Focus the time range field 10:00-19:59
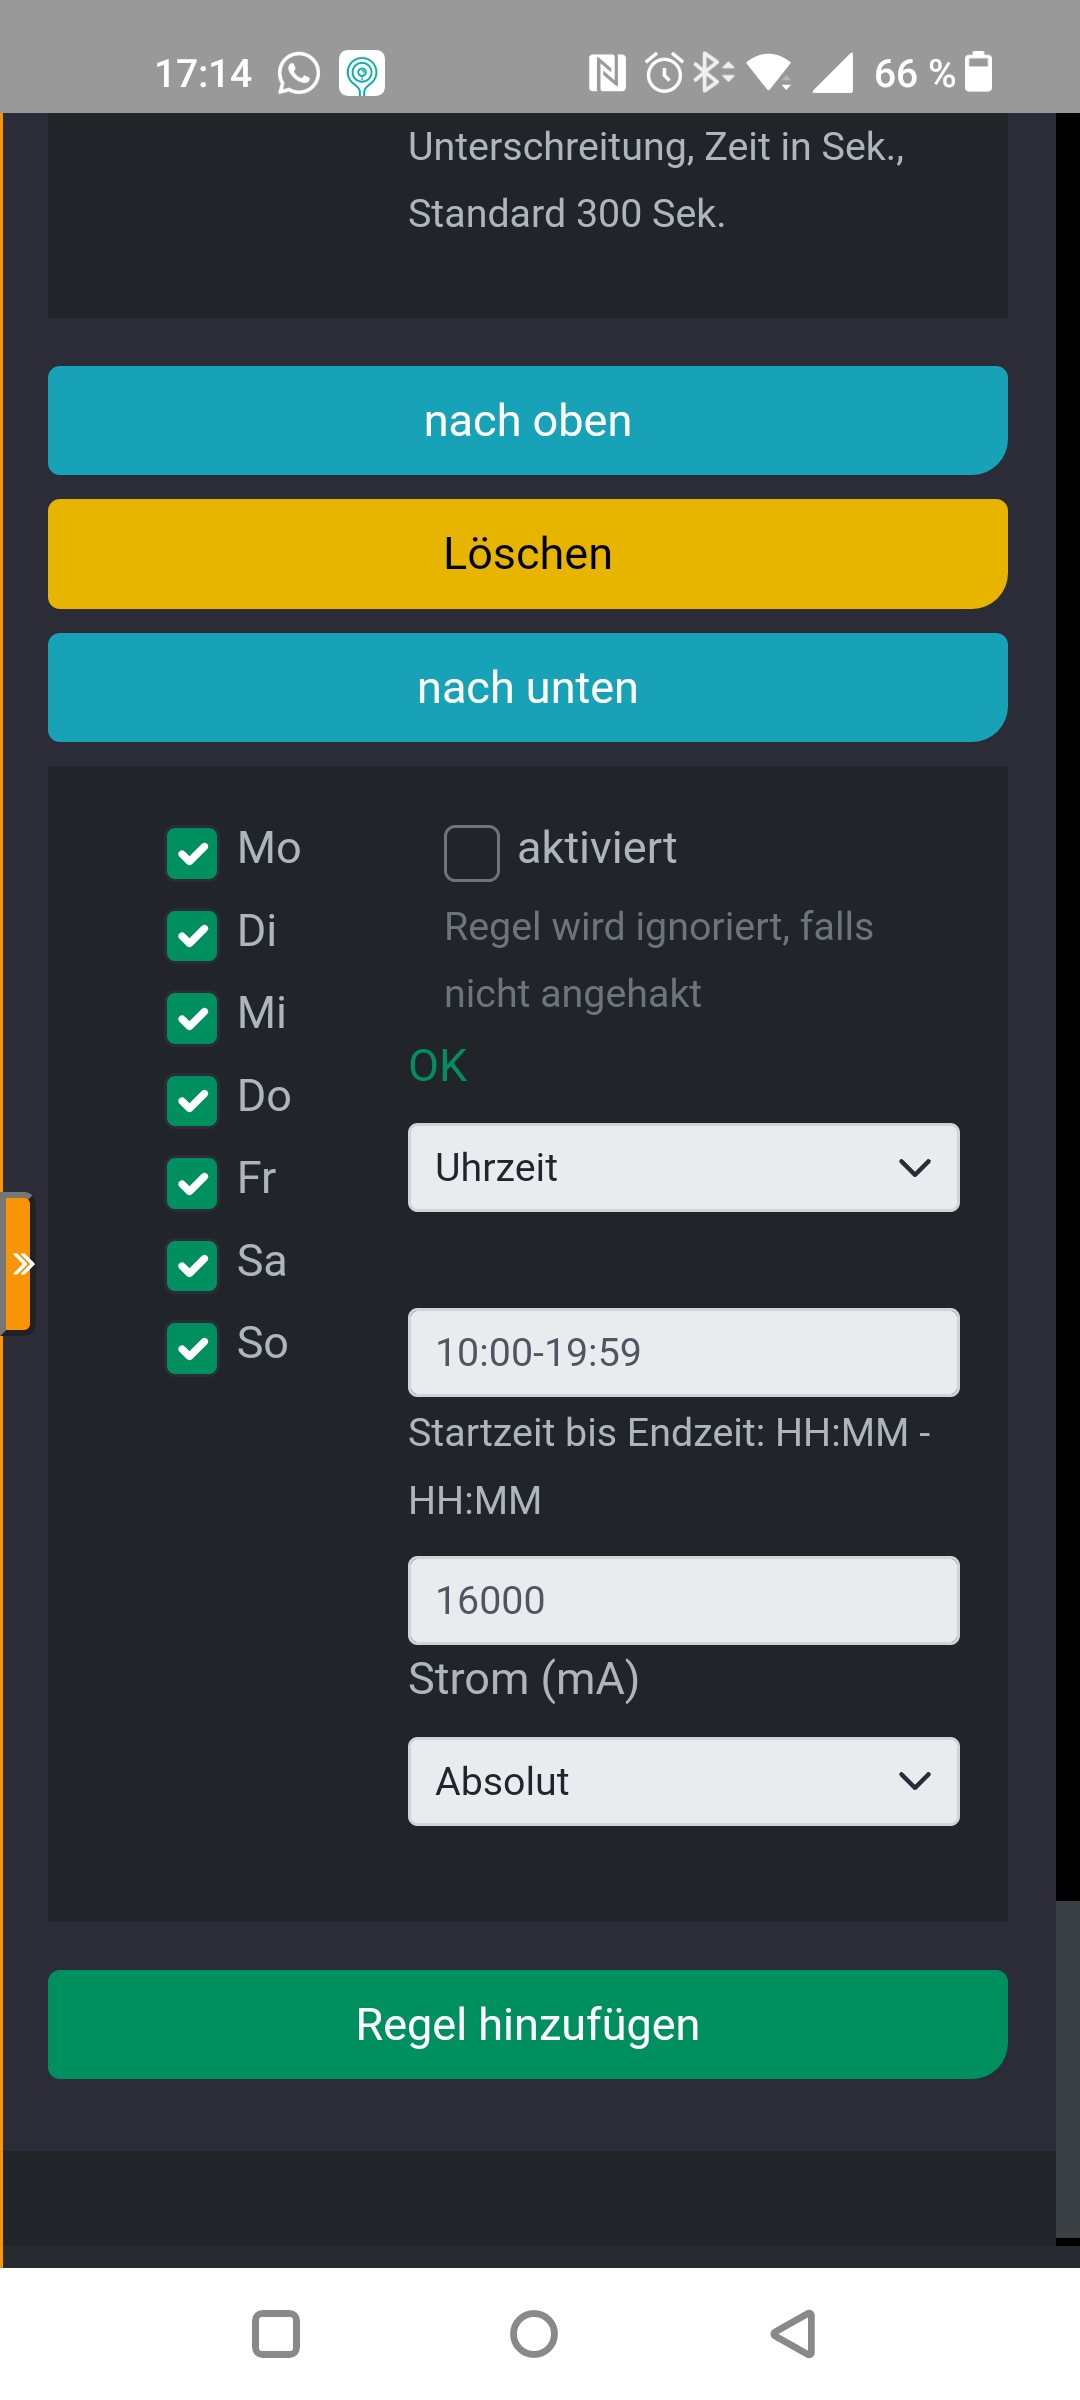Image resolution: width=1080 pixels, height=2400 pixels. click(684, 1352)
